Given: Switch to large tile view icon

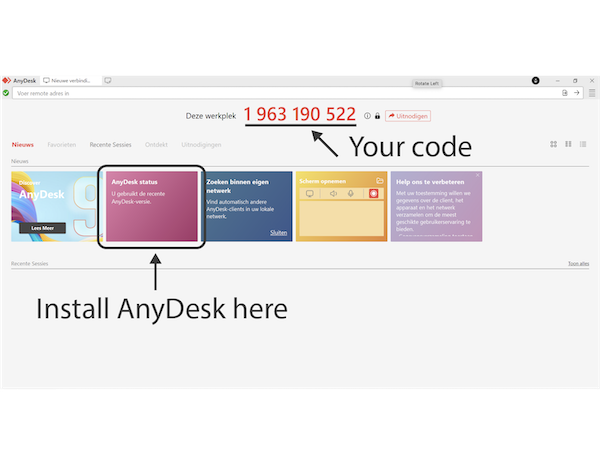Looking at the screenshot, I should pos(553,144).
